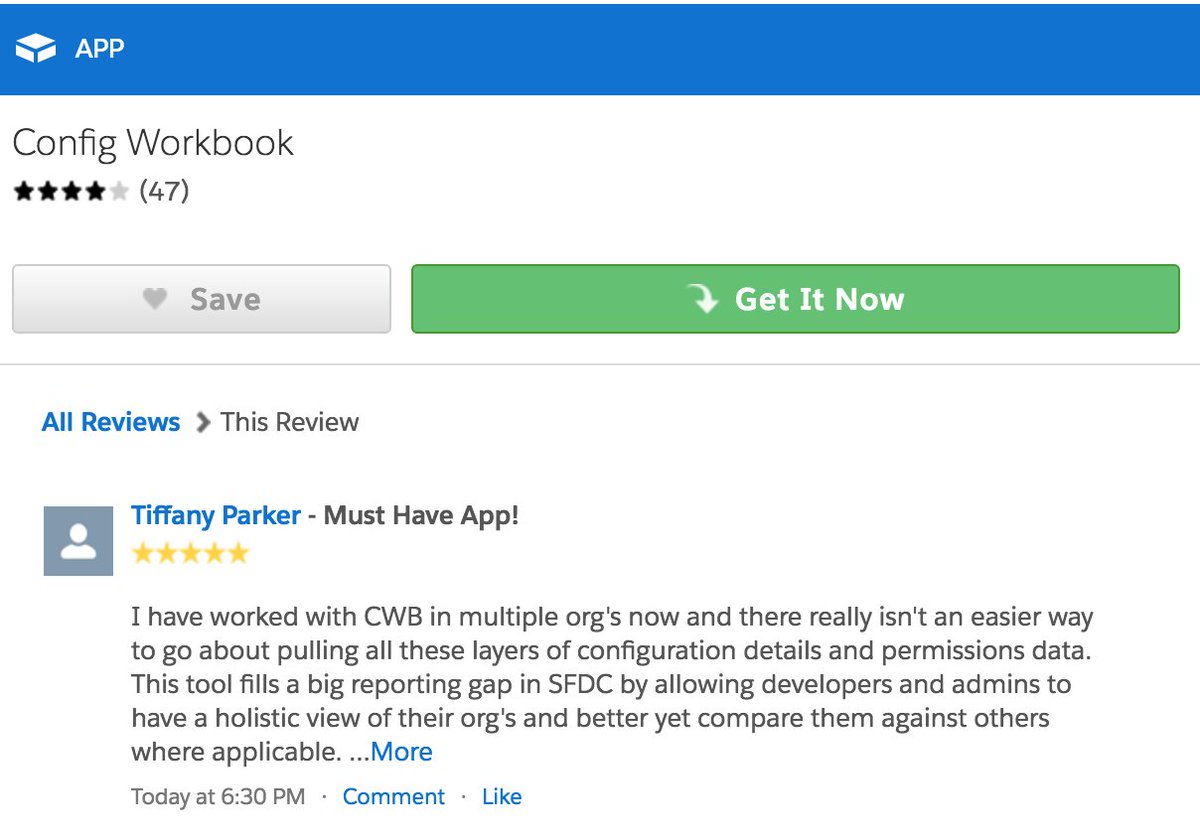Like Tiffany Parker's review
This screenshot has height=840, width=1200.
[502, 797]
